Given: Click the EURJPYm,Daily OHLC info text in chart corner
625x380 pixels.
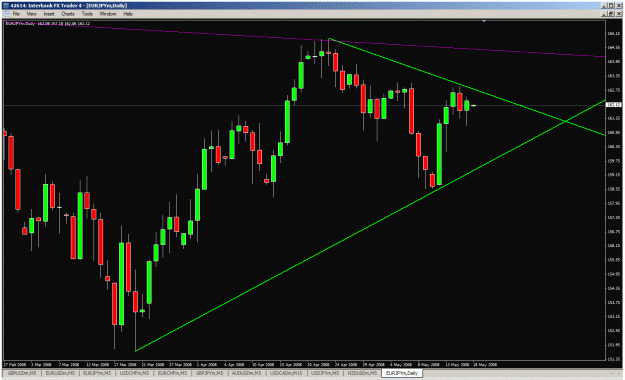Looking at the screenshot, I should 47,24.
